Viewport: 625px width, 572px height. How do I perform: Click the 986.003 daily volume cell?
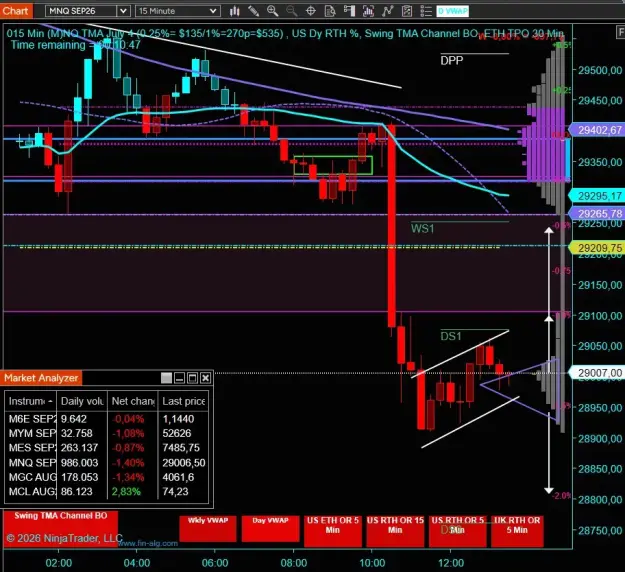(x=79, y=462)
